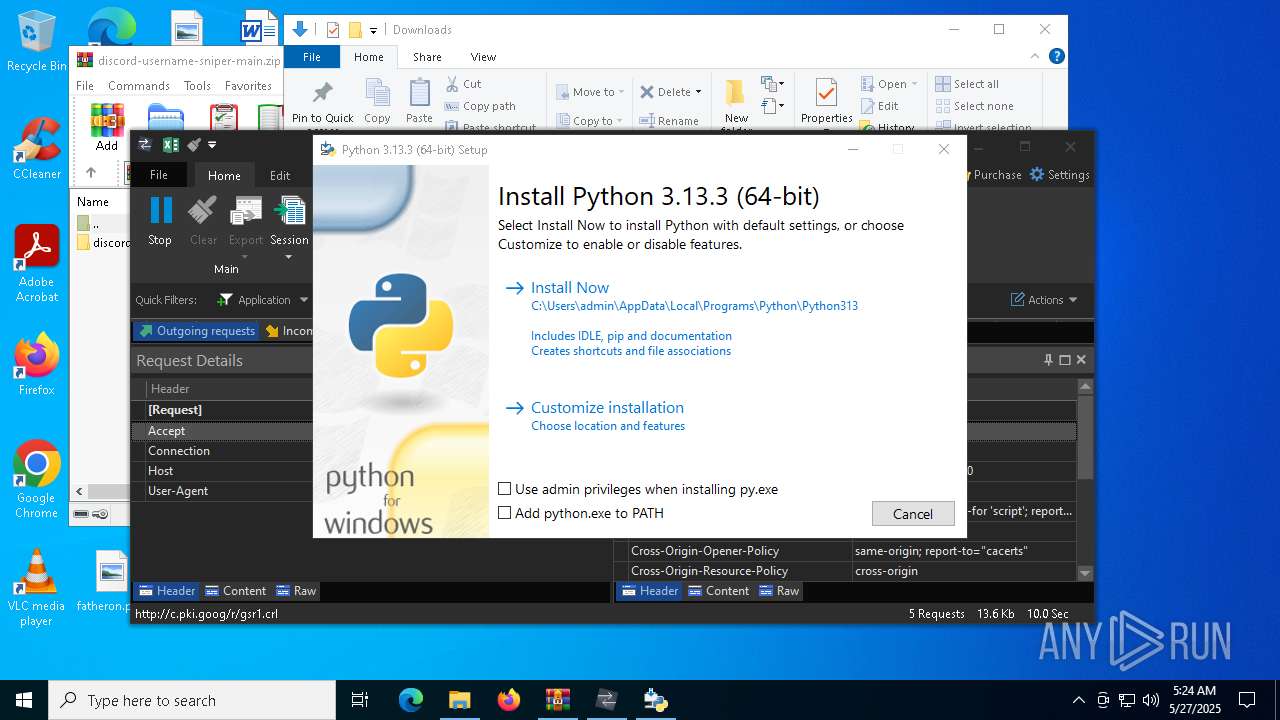Open Explorer View tab
The image size is (1280, 720).
click(483, 57)
